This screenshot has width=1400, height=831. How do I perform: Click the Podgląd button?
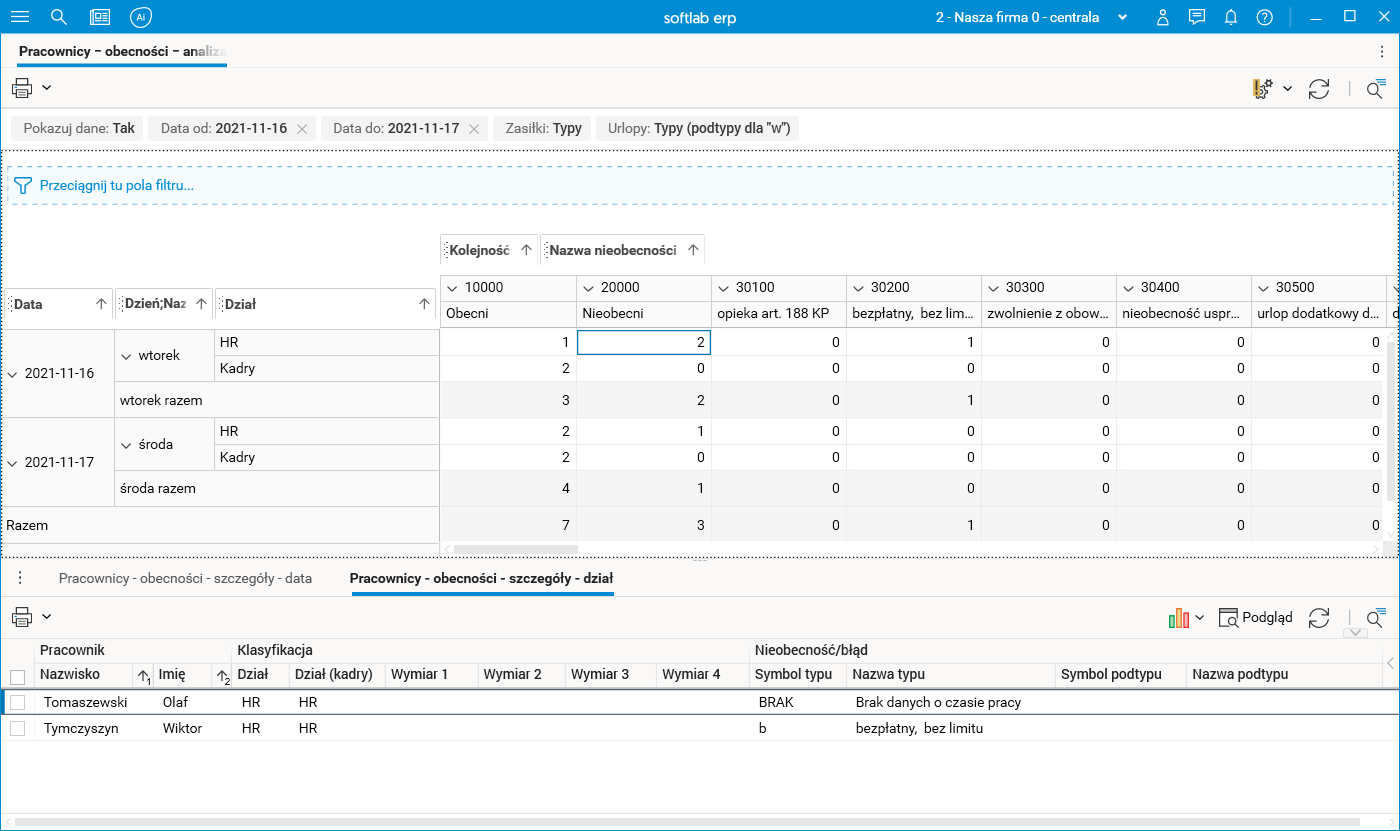point(1255,618)
